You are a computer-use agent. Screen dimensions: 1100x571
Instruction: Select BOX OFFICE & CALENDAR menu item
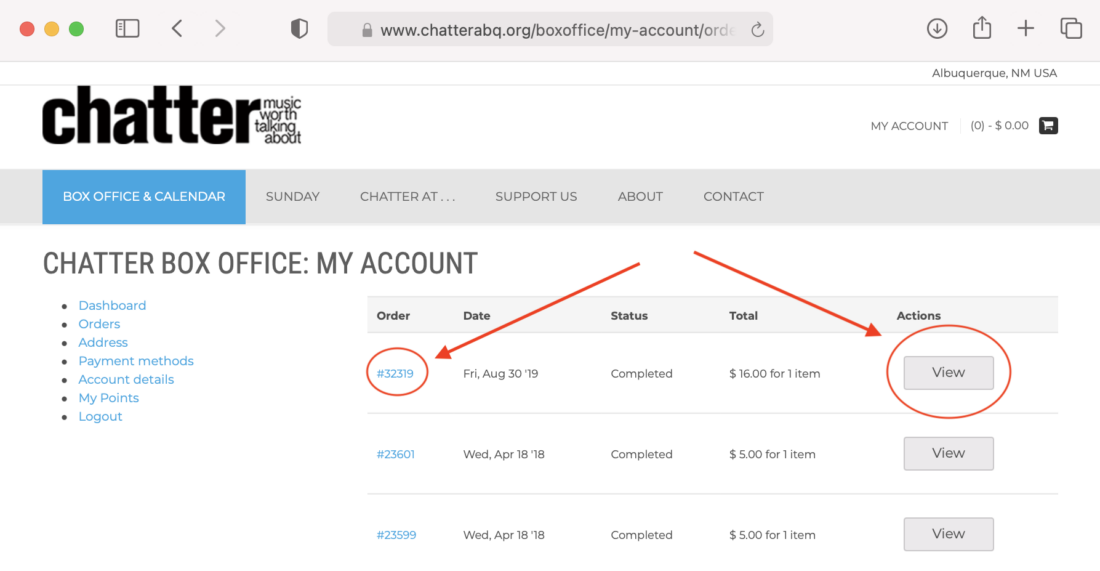144,197
